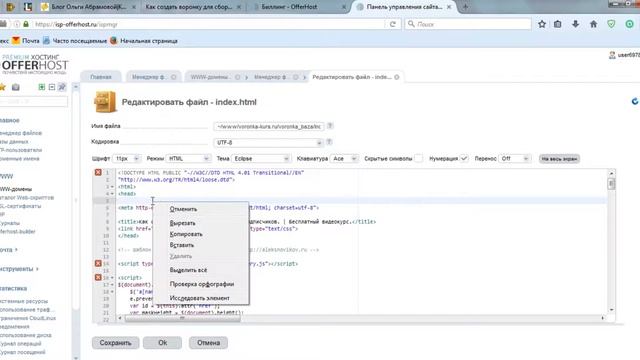Viewport: 640px width, 360px height.
Task: Open the Режим HTML dropdown
Action: (x=189, y=158)
